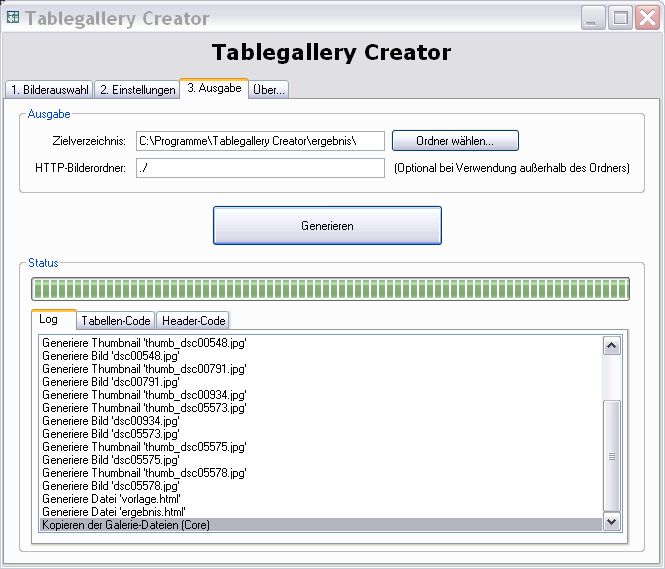Select log line "Generiere Datei 'ergebnis.html'"
This screenshot has width=665, height=569.
(x=321, y=512)
